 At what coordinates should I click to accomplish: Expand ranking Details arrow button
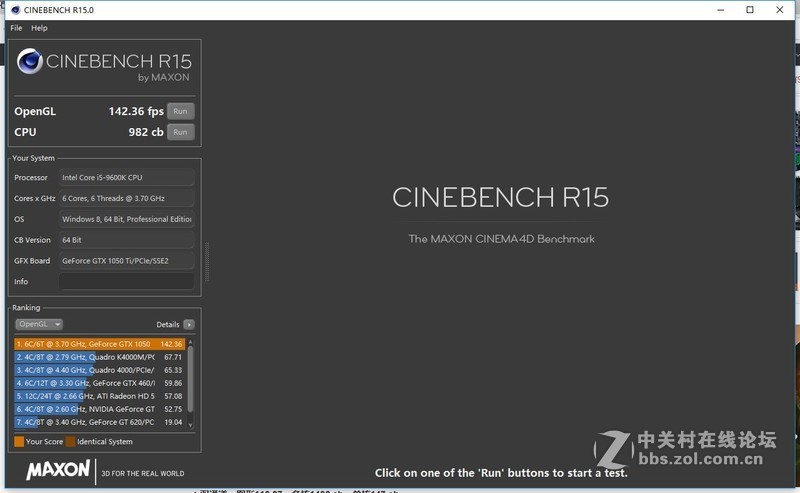click(x=189, y=325)
